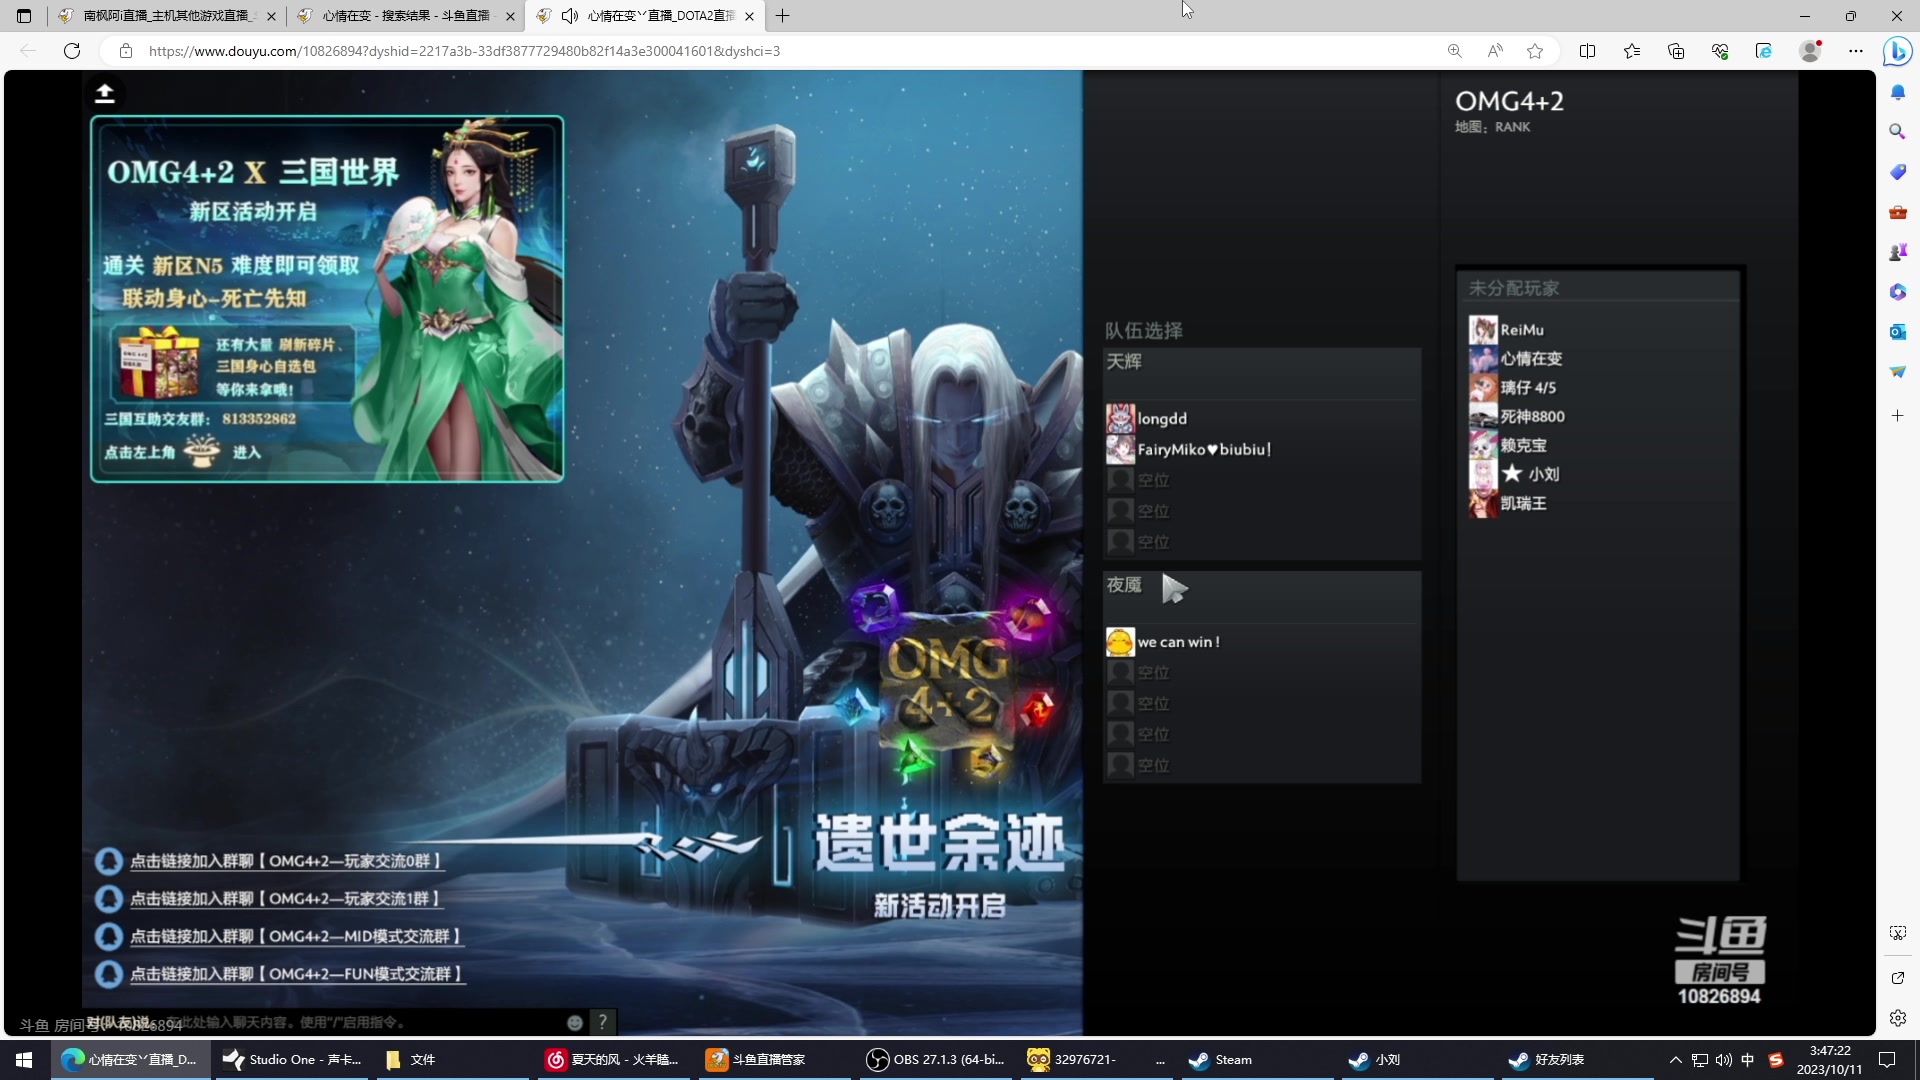Open sidebar shopping tag icon
The height and width of the screenshot is (1080, 1920).
coord(1898,172)
